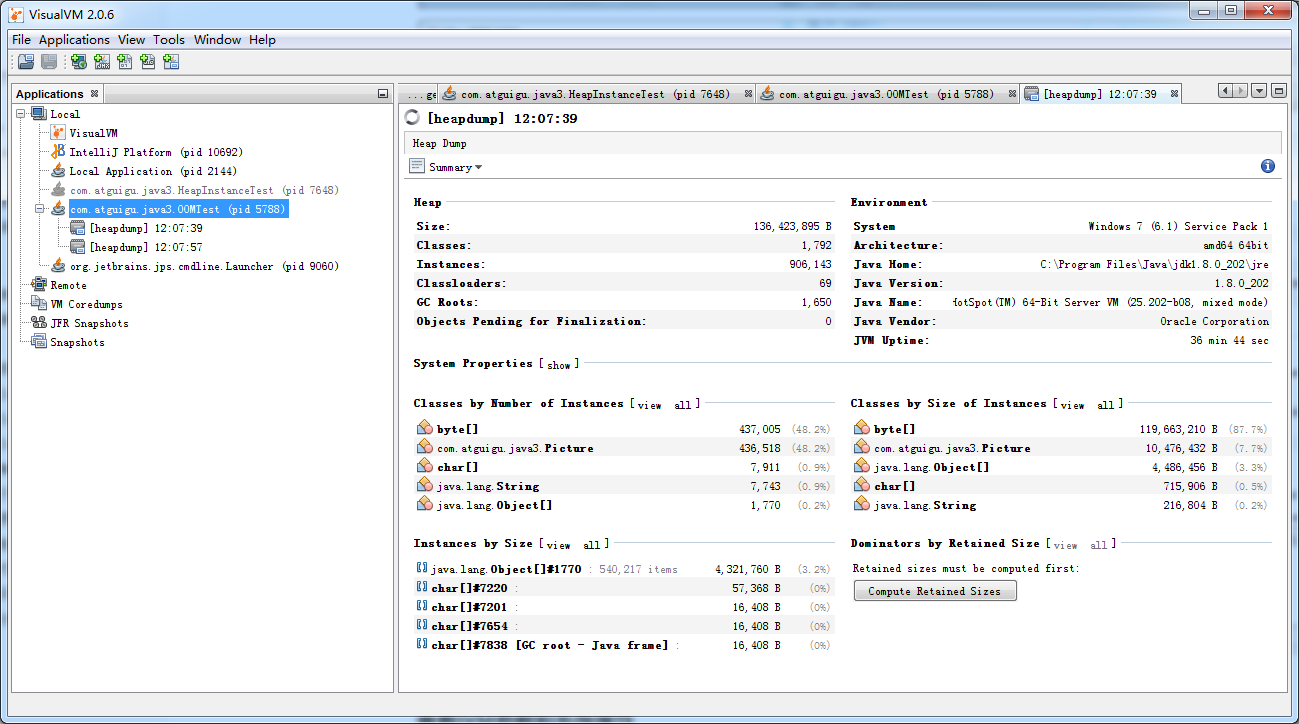Click java.lang.Object[]#1770 instance row

[625, 569]
